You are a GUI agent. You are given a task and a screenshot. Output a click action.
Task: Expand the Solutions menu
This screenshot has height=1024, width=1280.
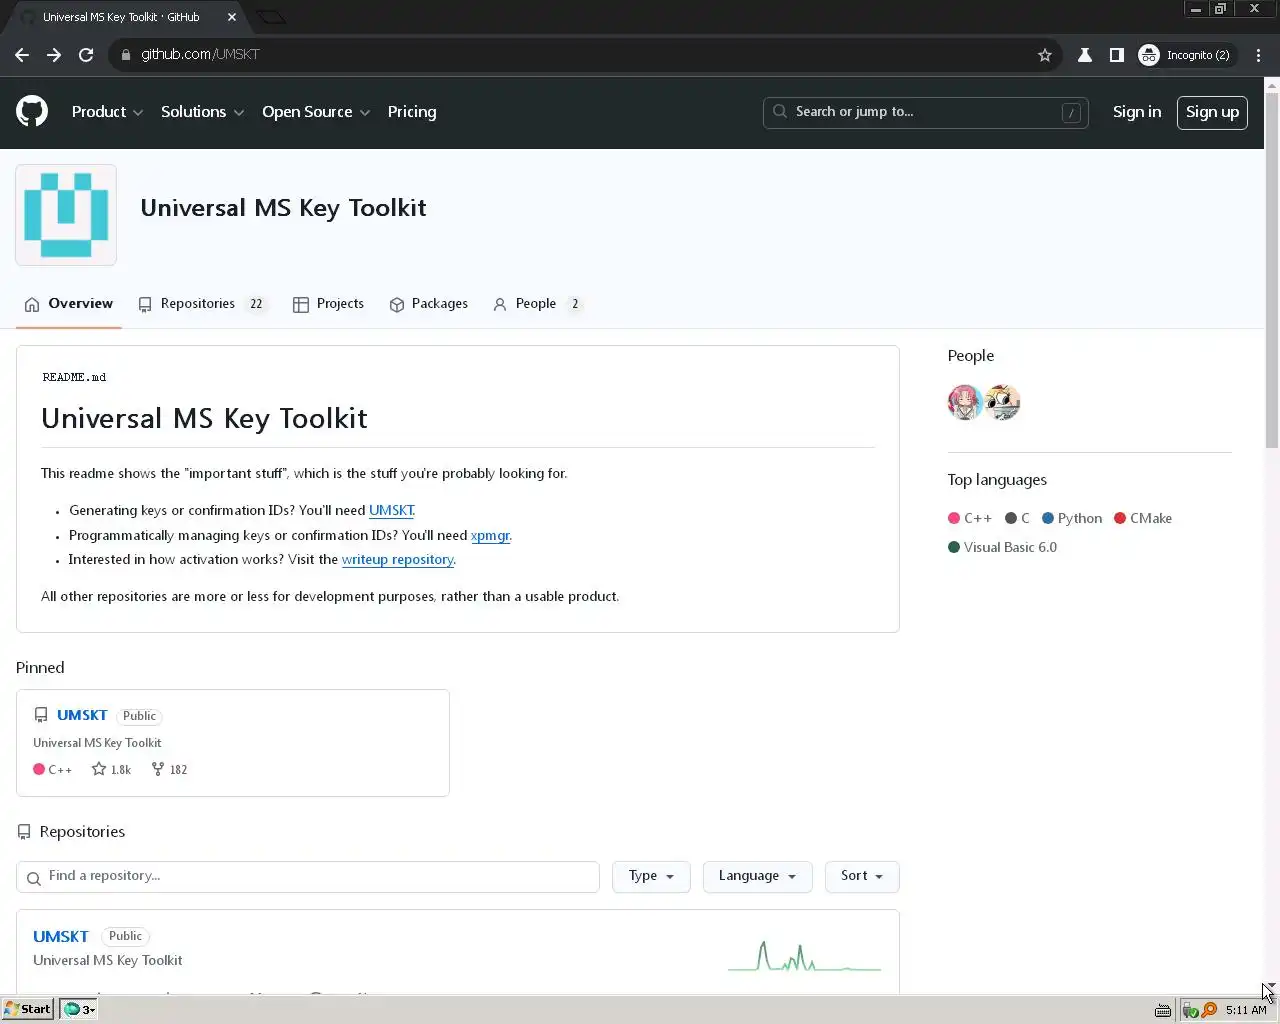tap(202, 112)
